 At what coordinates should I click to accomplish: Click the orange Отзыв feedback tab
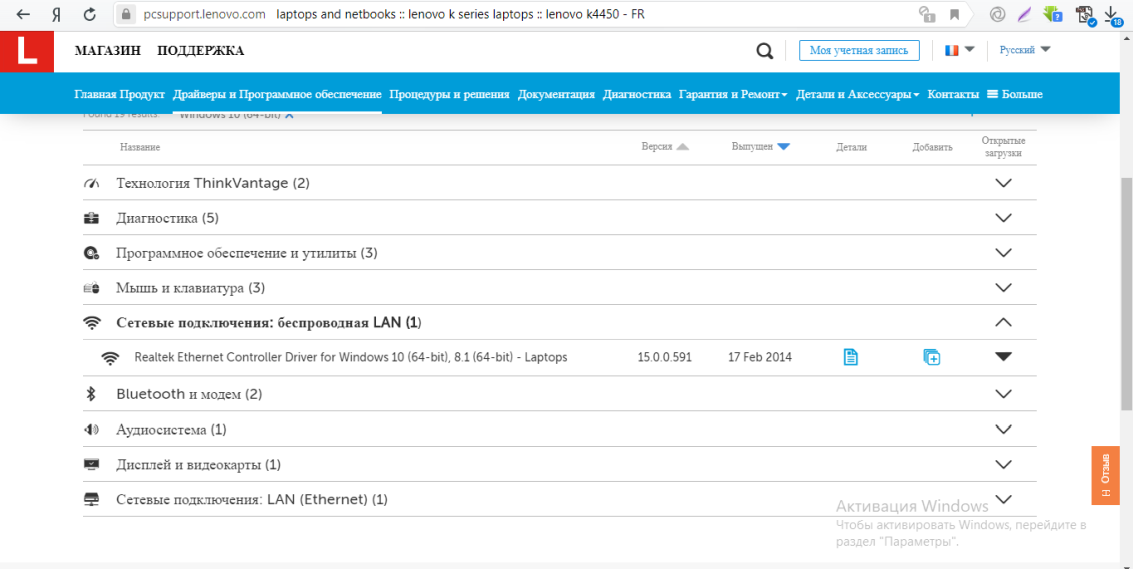coord(1105,475)
